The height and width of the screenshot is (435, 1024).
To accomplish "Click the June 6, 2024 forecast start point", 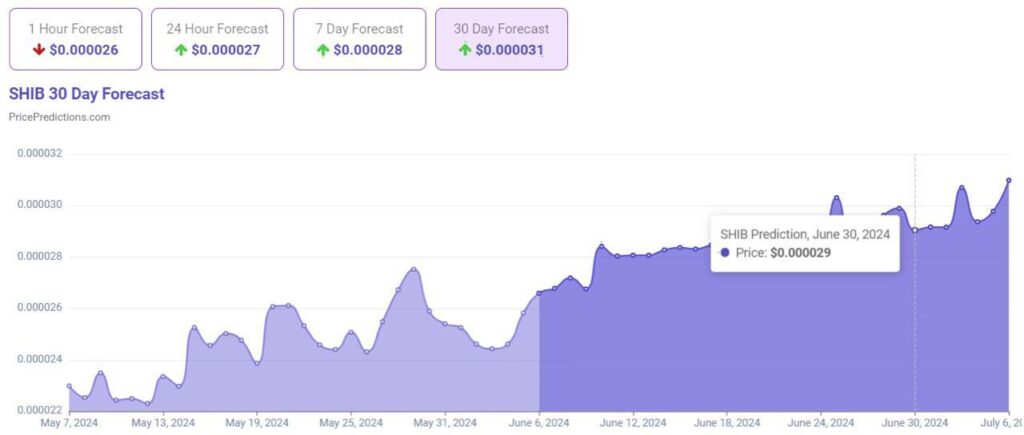I will tap(539, 293).
